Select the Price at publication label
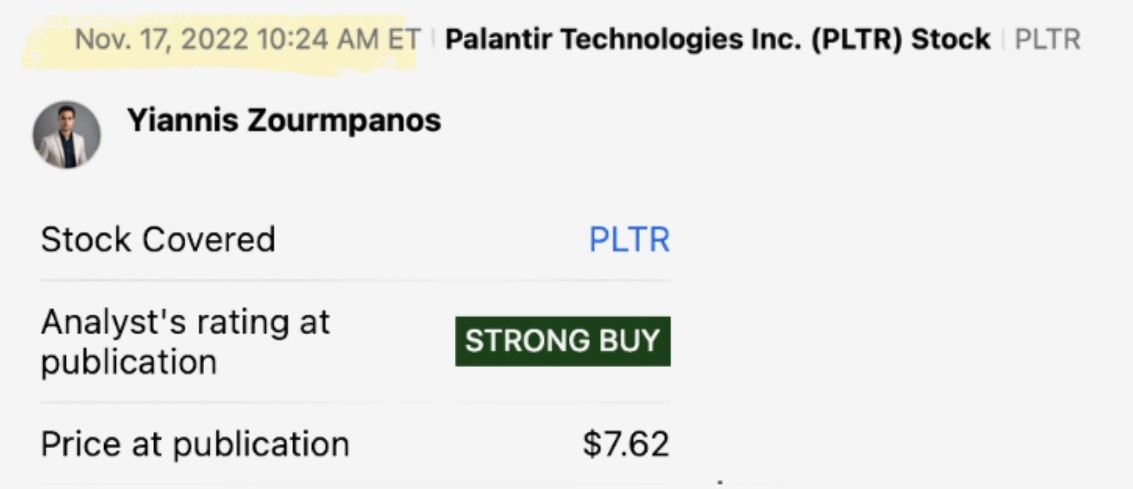Screen dimensions: 1133x489 195,444
